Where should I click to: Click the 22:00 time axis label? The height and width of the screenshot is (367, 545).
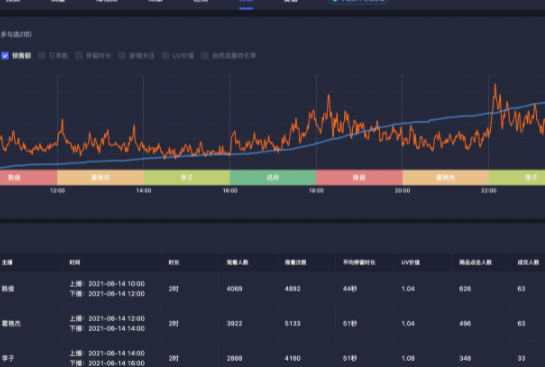[x=489, y=191]
